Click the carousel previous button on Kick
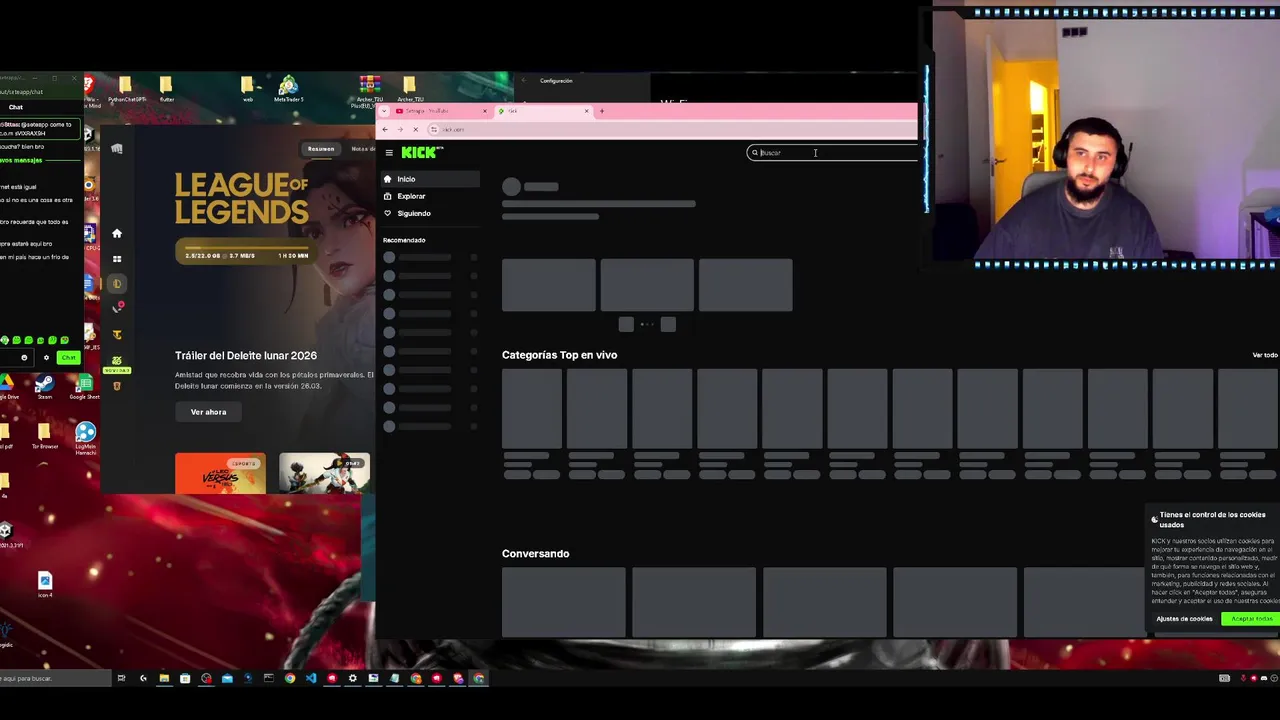 coord(626,324)
